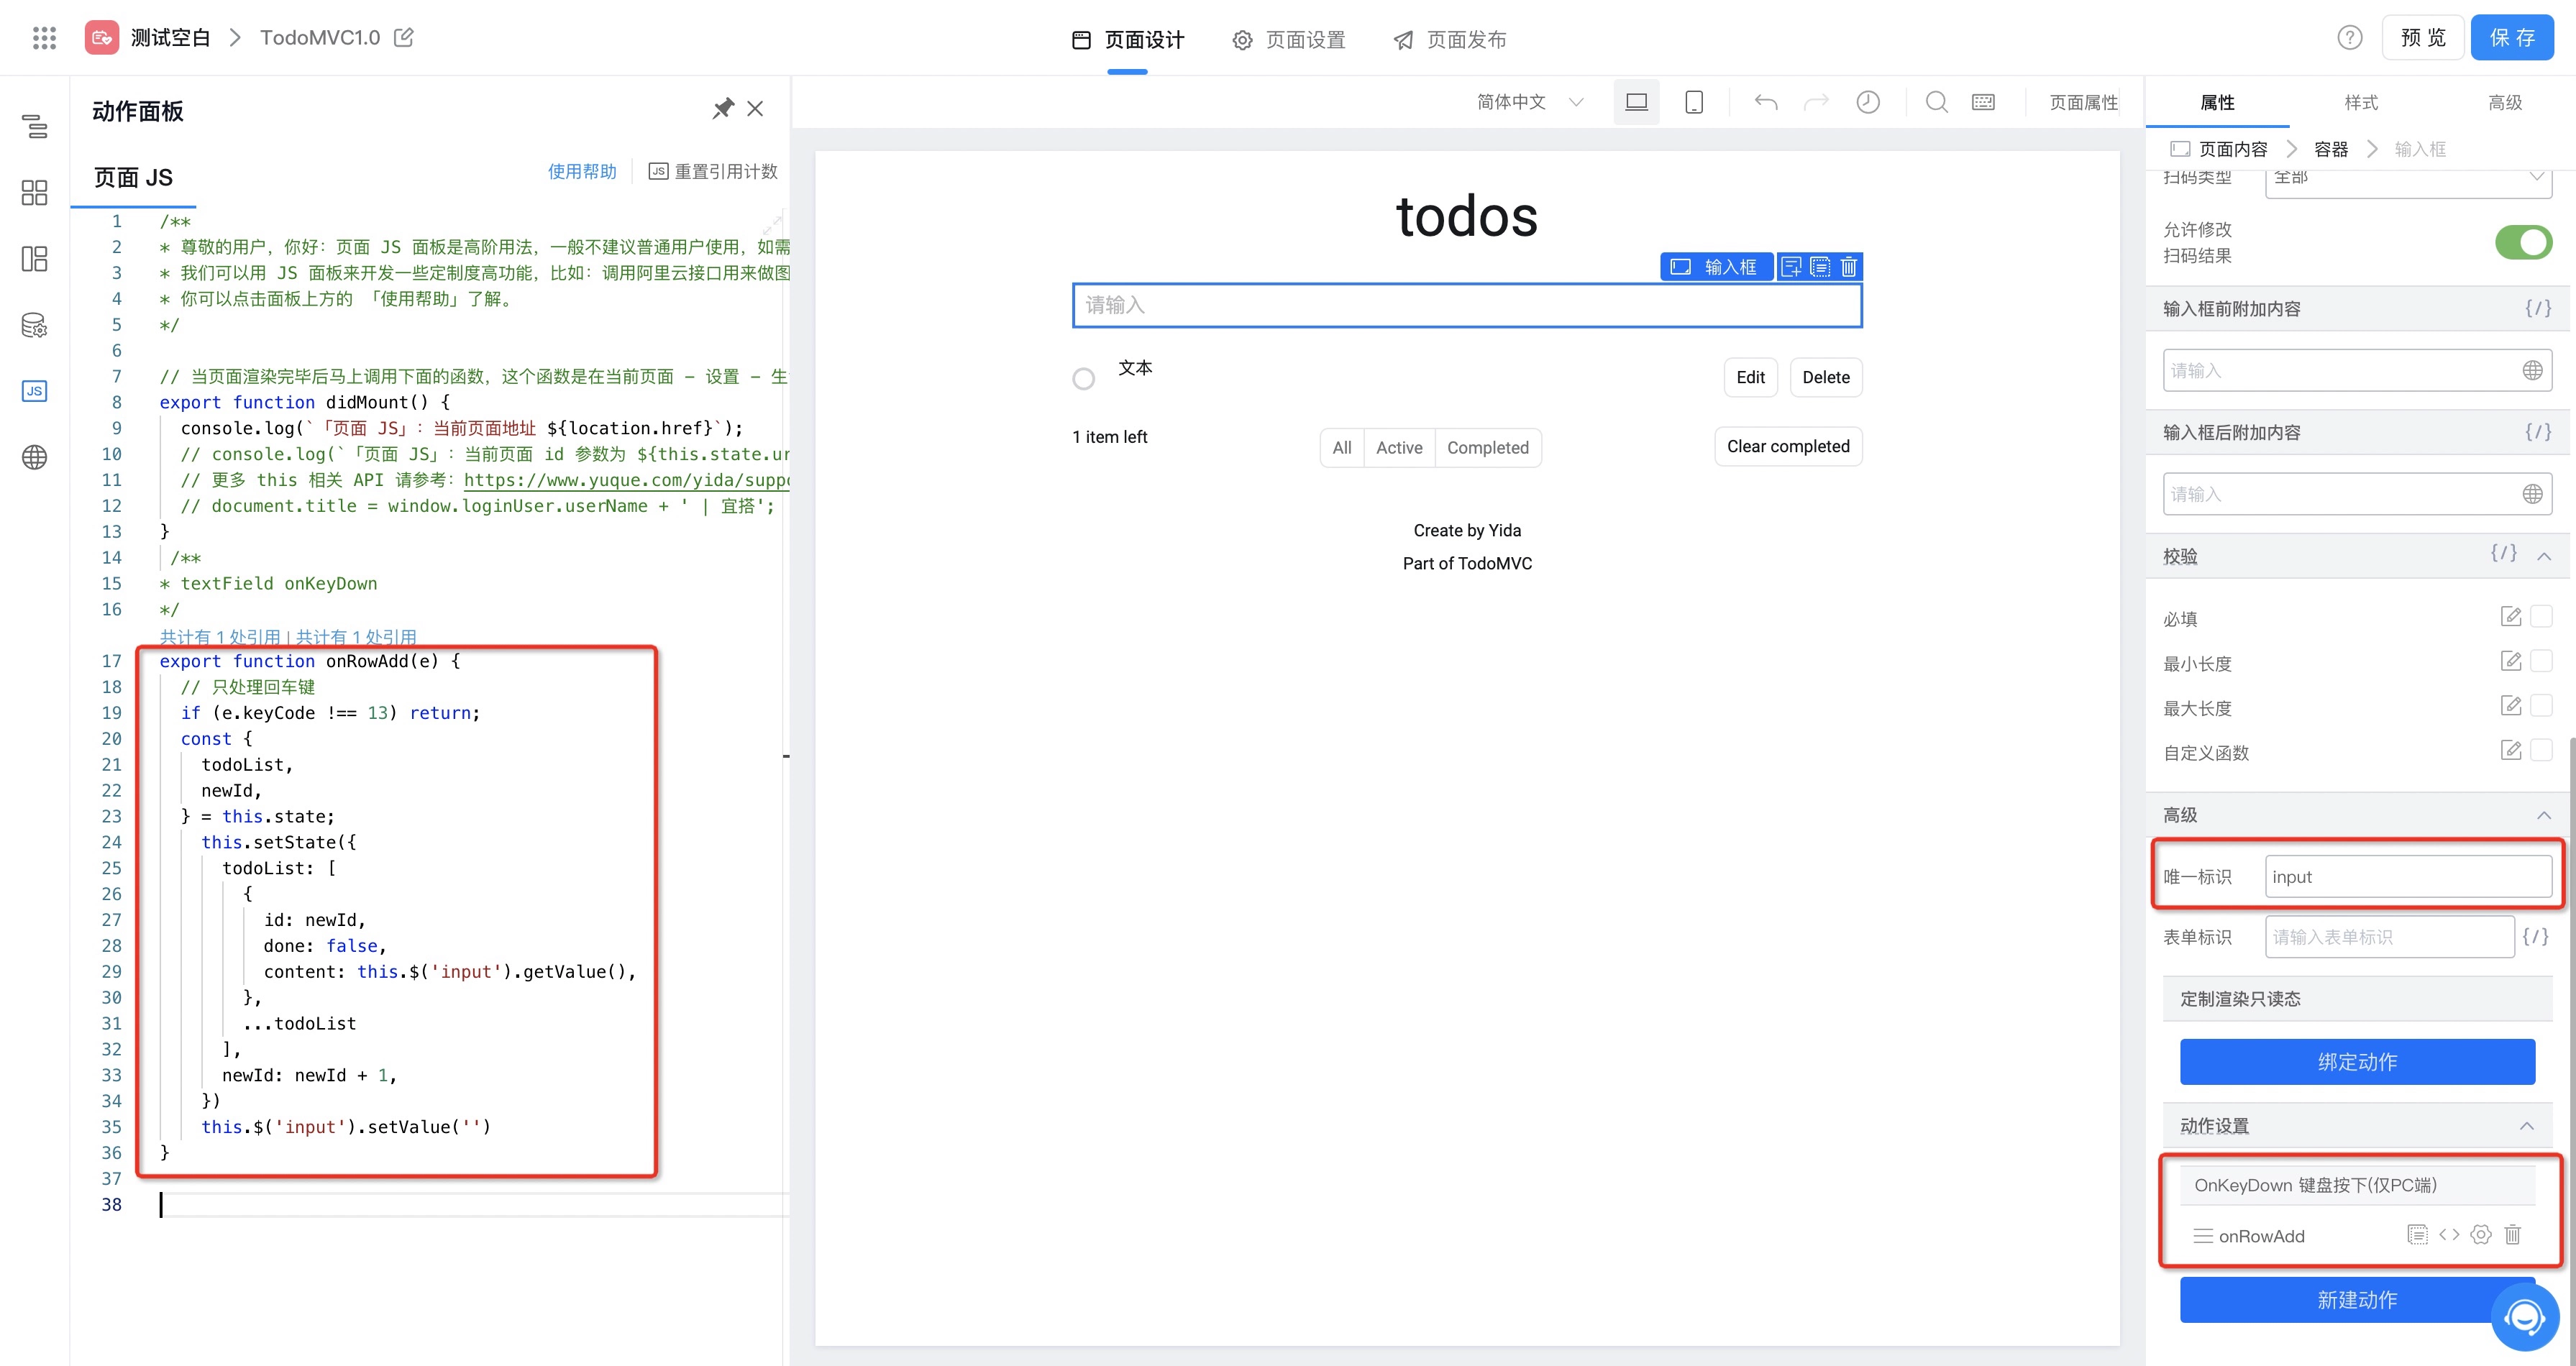2576x1366 pixels.
Task: Open the data source sidebar icon
Action: 34,325
